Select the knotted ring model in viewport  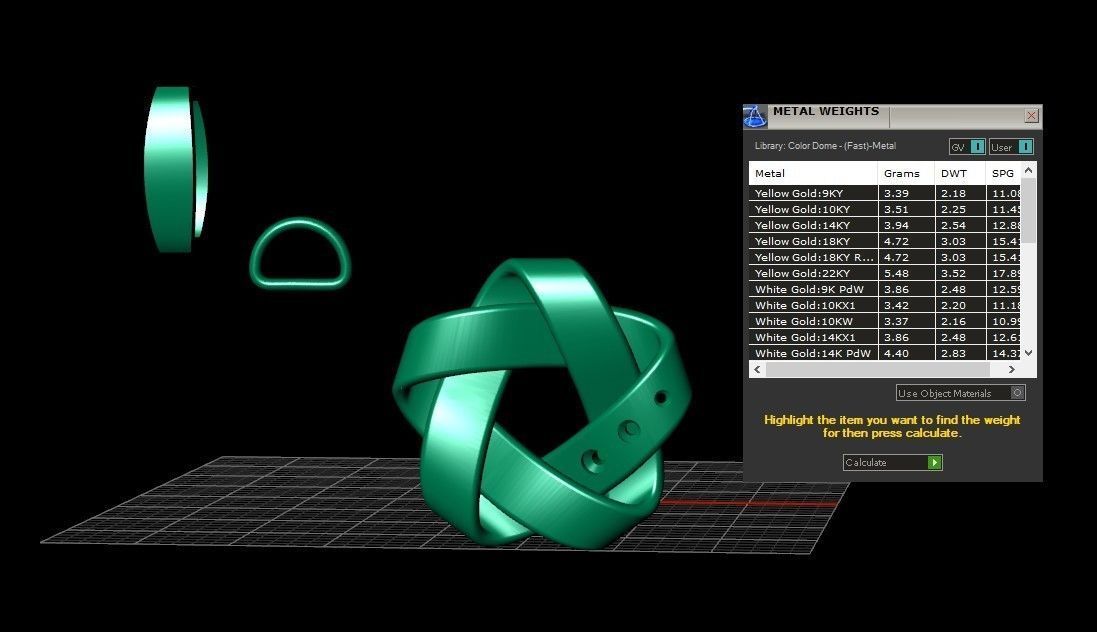coord(542,402)
